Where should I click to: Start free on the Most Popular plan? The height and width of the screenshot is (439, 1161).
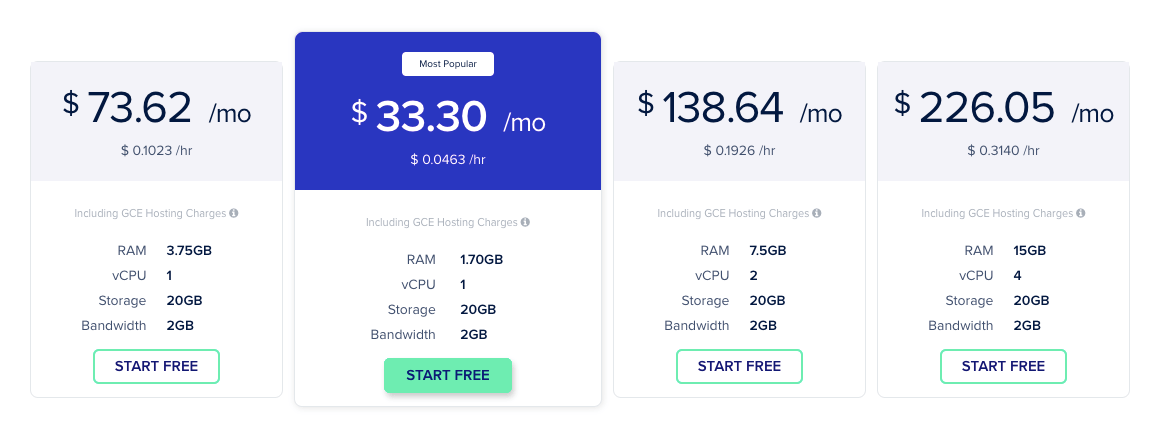pyautogui.click(x=448, y=375)
